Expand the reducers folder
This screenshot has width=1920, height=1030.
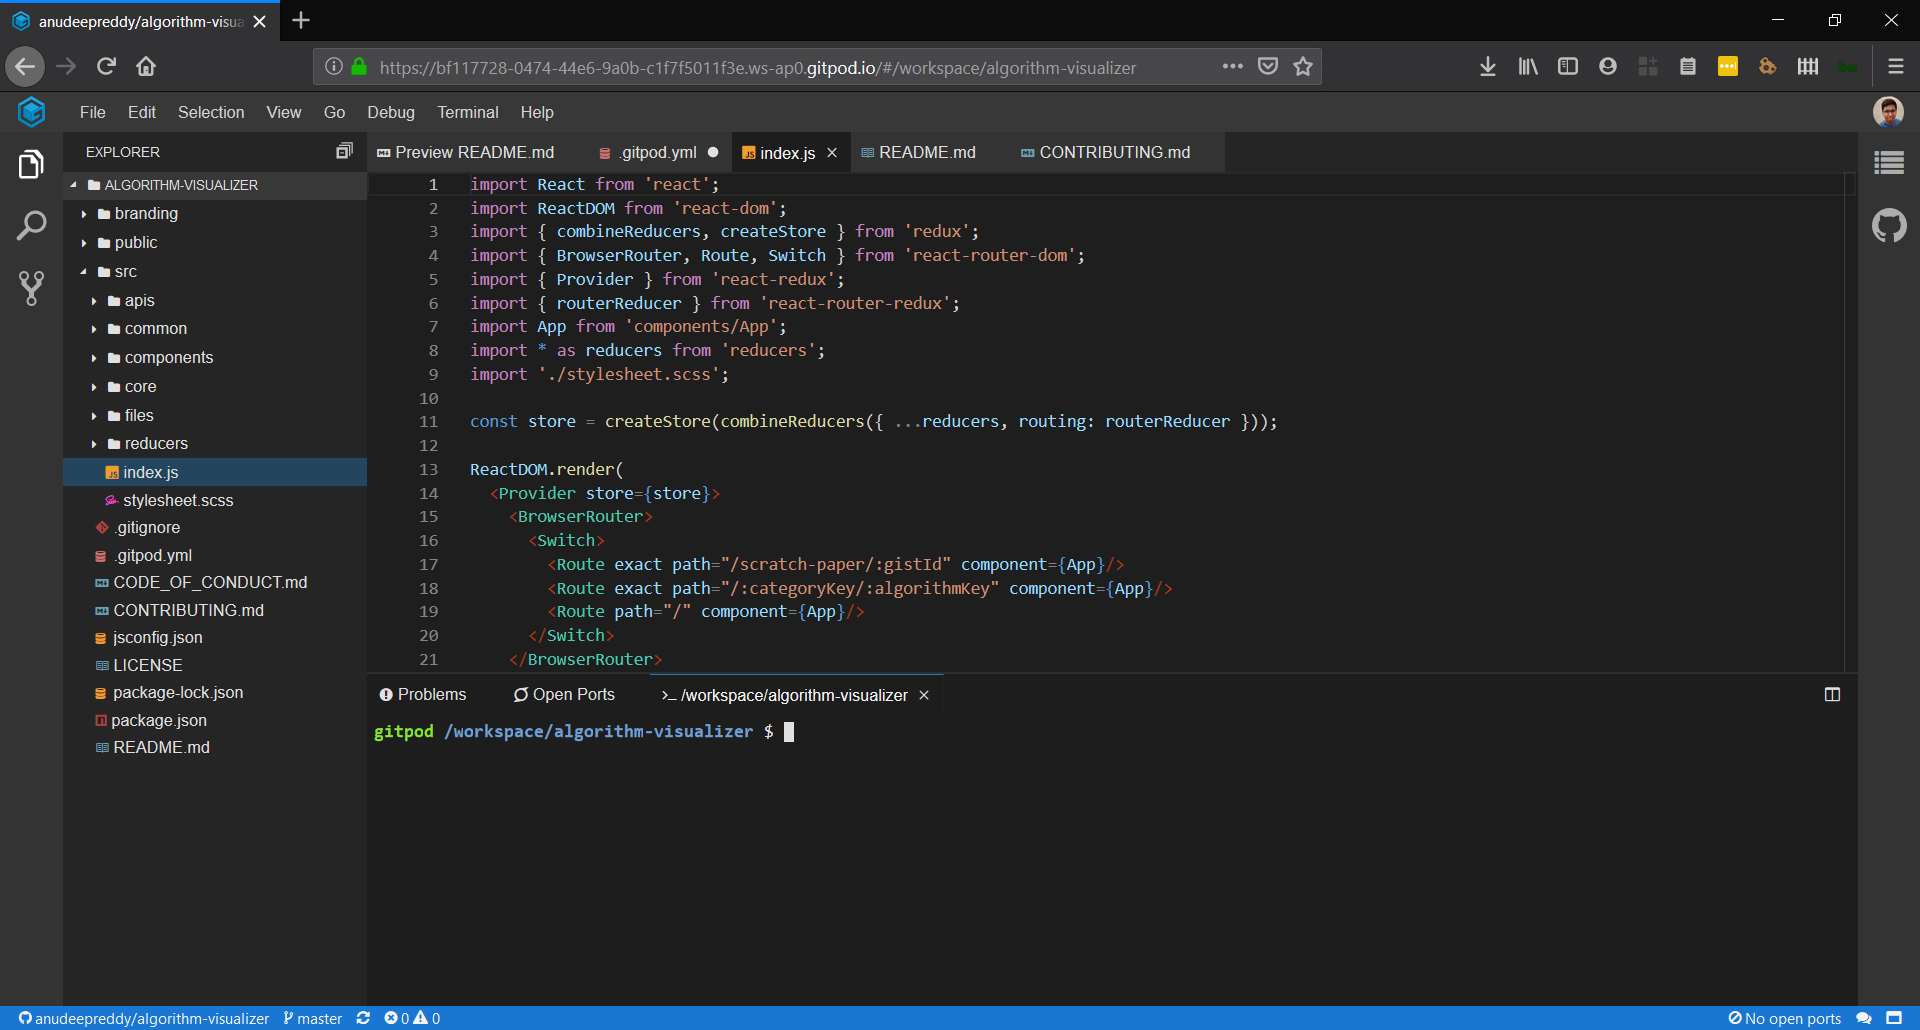tap(94, 444)
